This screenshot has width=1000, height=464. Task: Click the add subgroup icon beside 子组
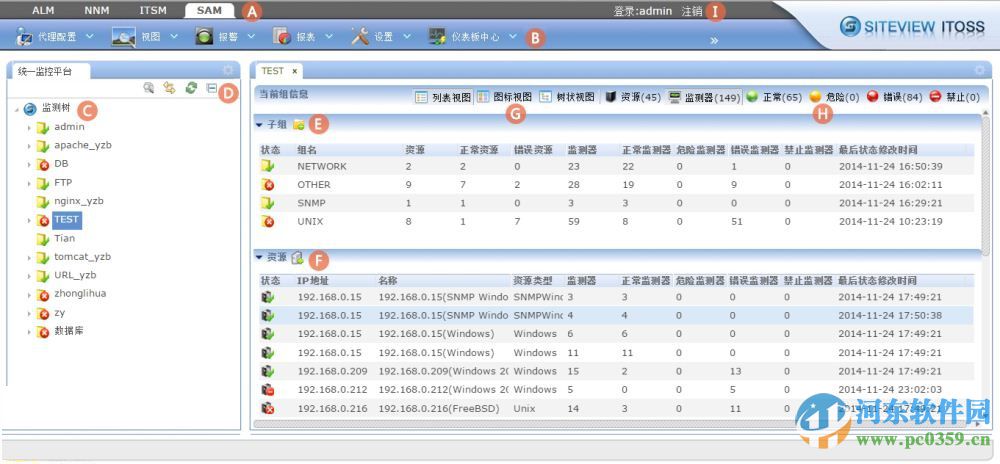298,125
